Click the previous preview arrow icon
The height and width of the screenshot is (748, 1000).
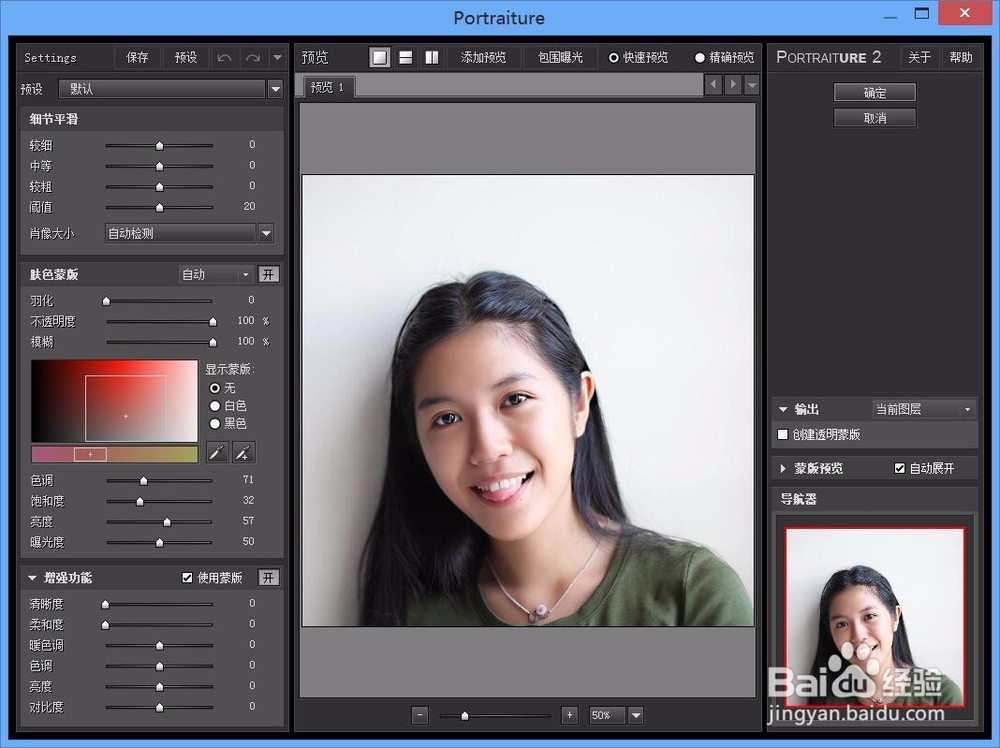(712, 84)
